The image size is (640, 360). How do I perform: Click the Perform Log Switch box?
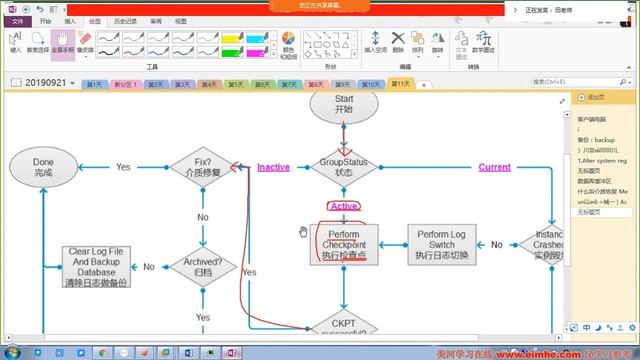(x=442, y=244)
